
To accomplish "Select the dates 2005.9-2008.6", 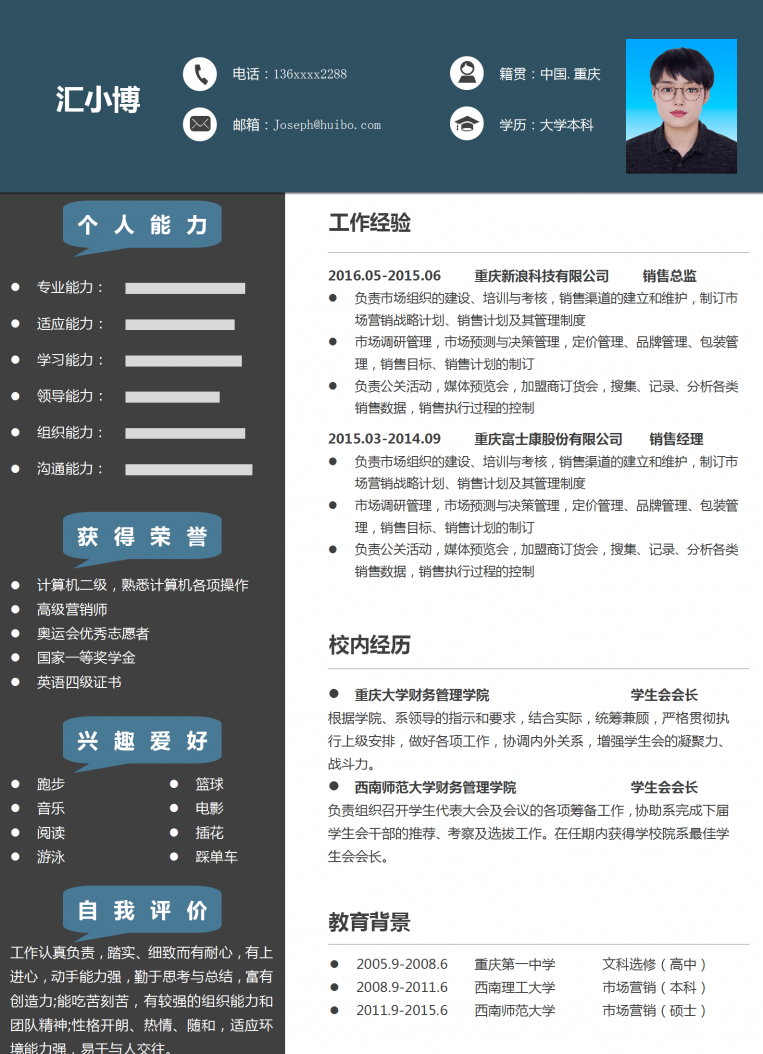I will [402, 964].
